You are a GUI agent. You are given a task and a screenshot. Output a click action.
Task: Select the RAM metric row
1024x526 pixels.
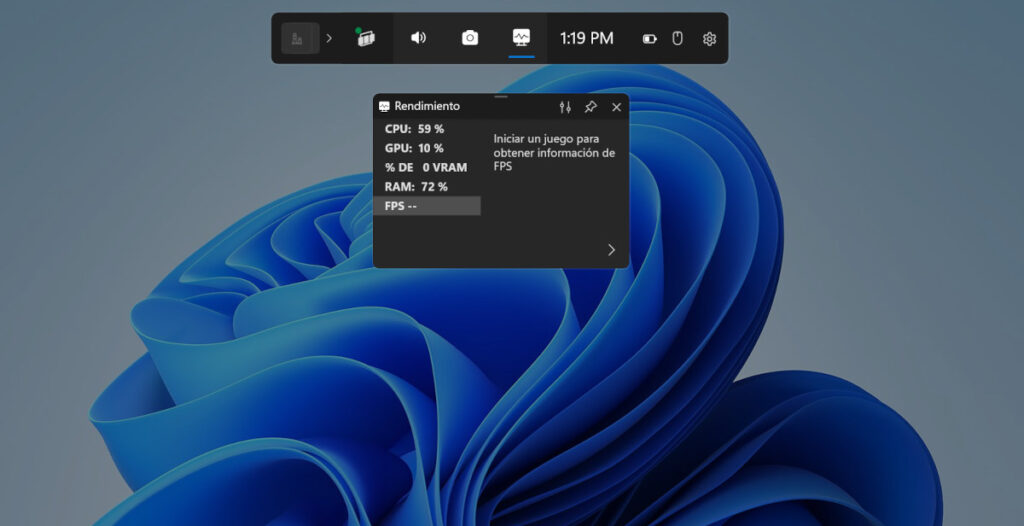coord(428,186)
